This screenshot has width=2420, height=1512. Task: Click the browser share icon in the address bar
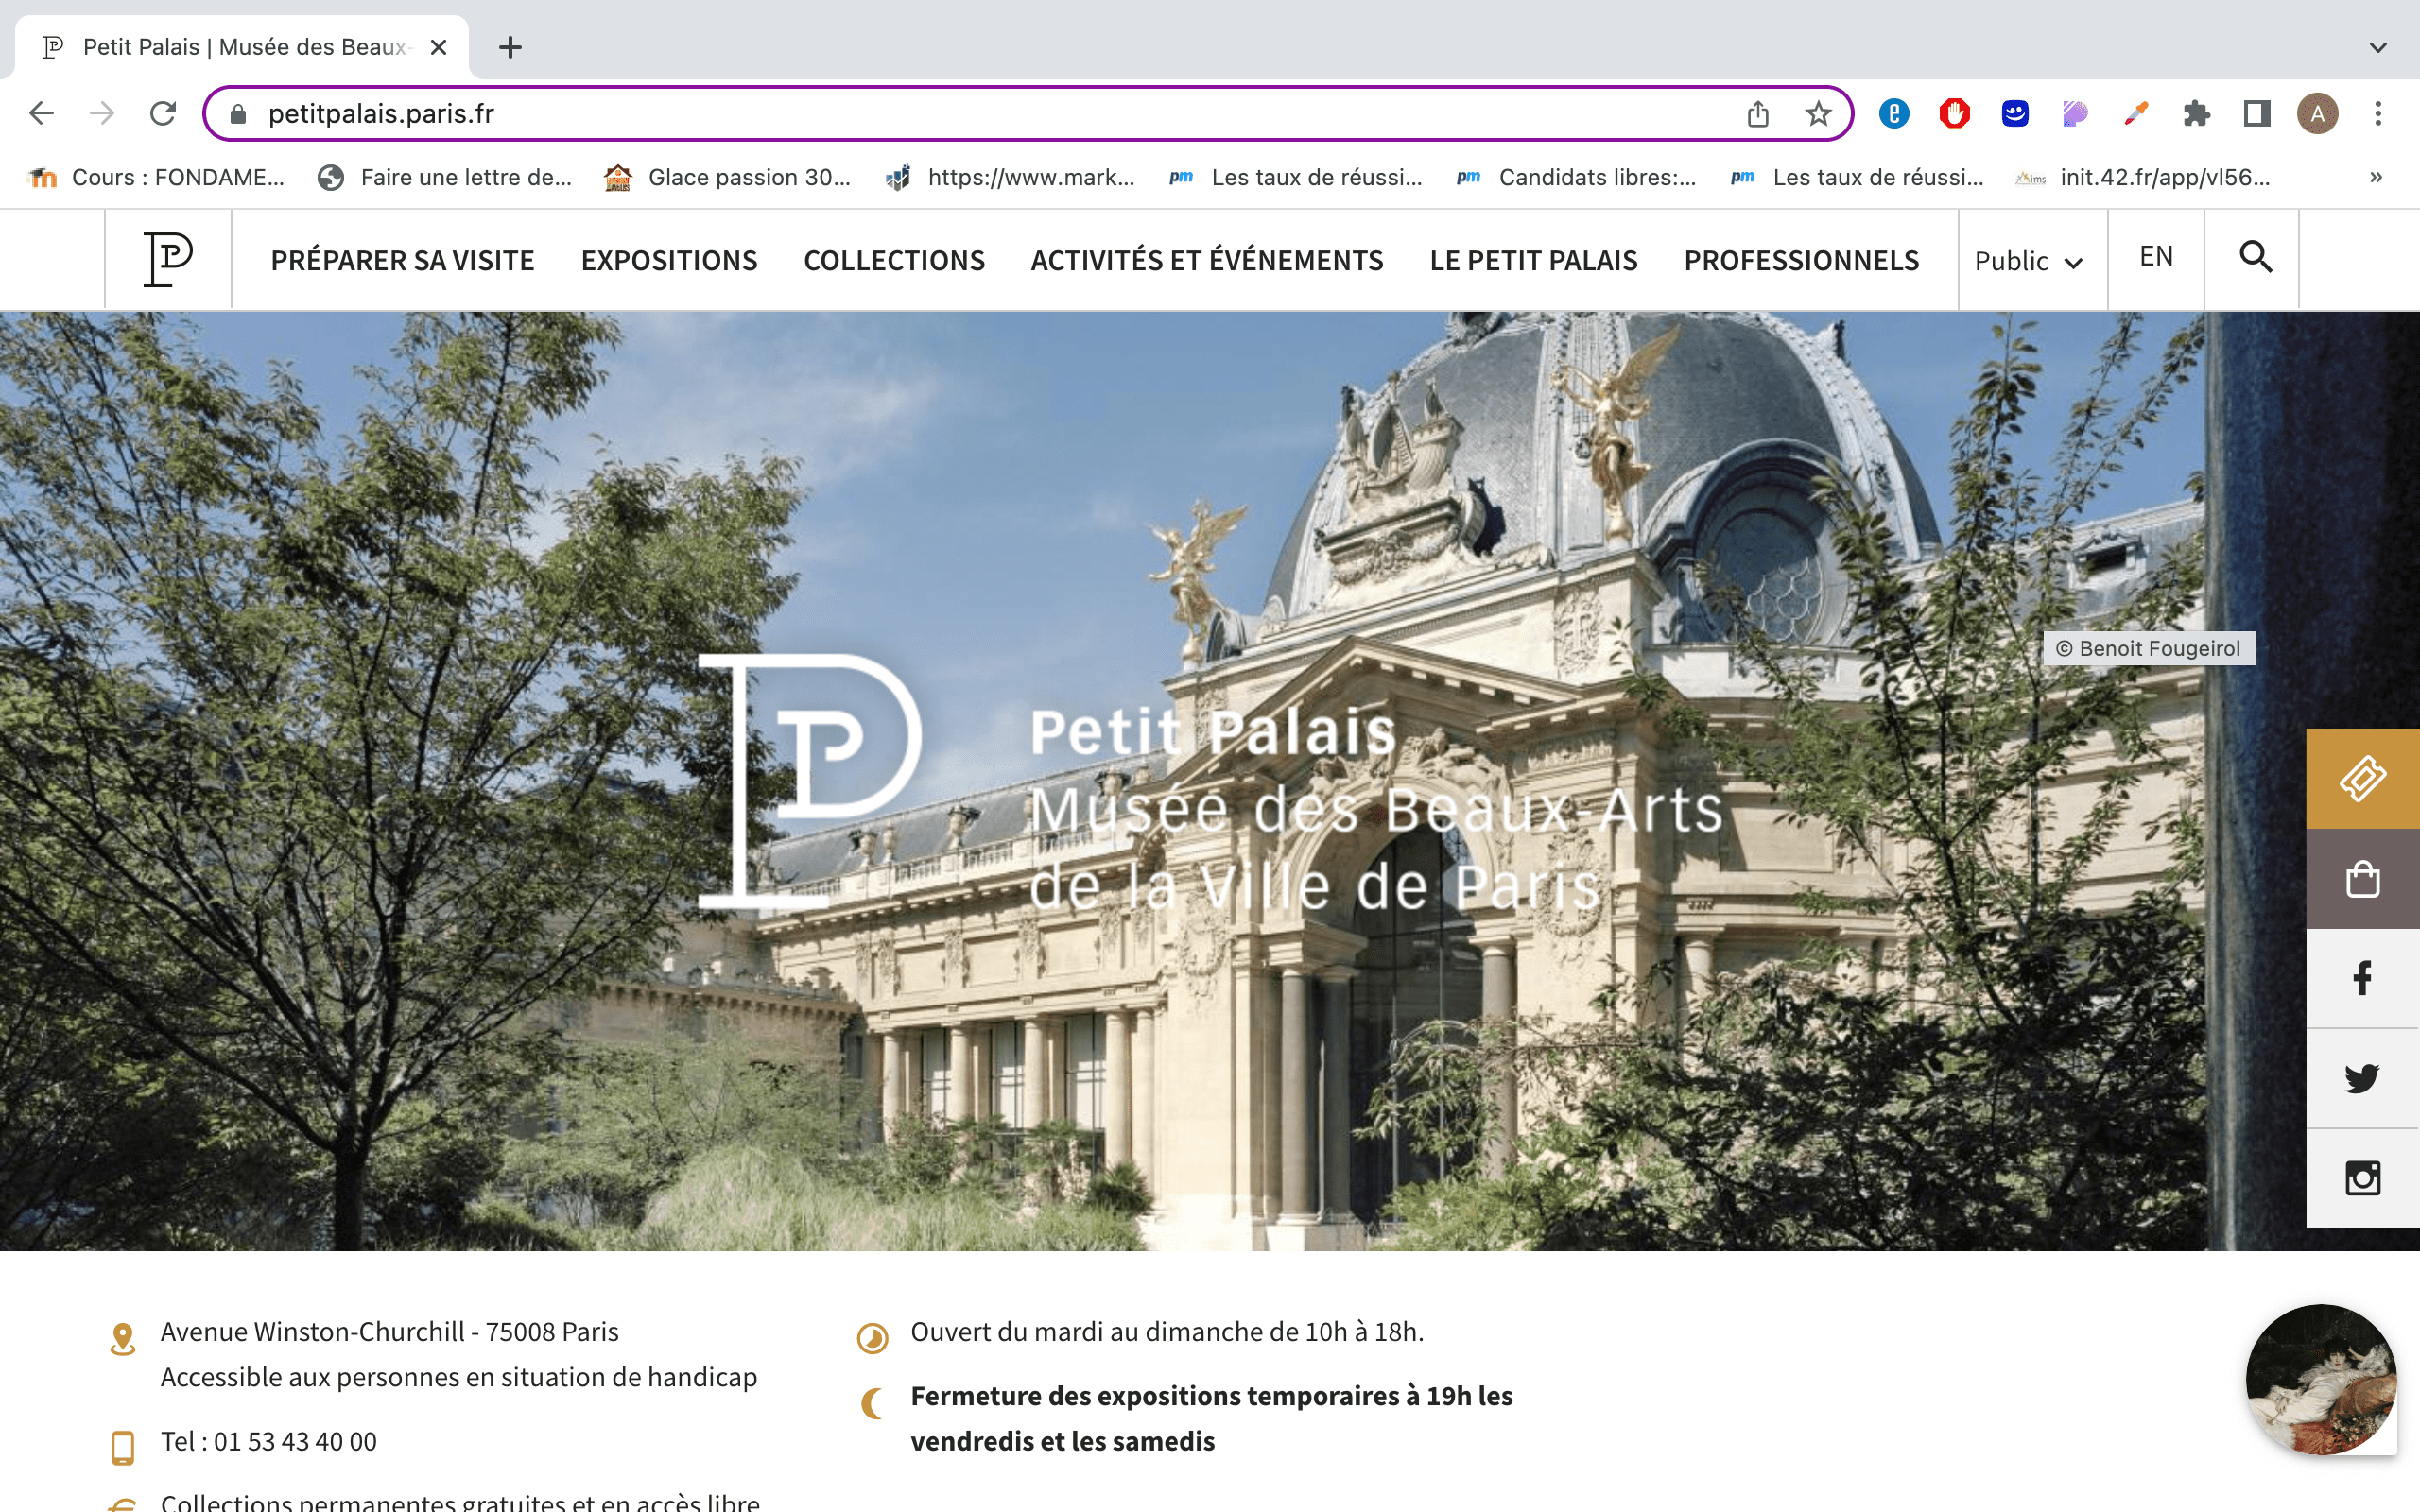click(1758, 114)
